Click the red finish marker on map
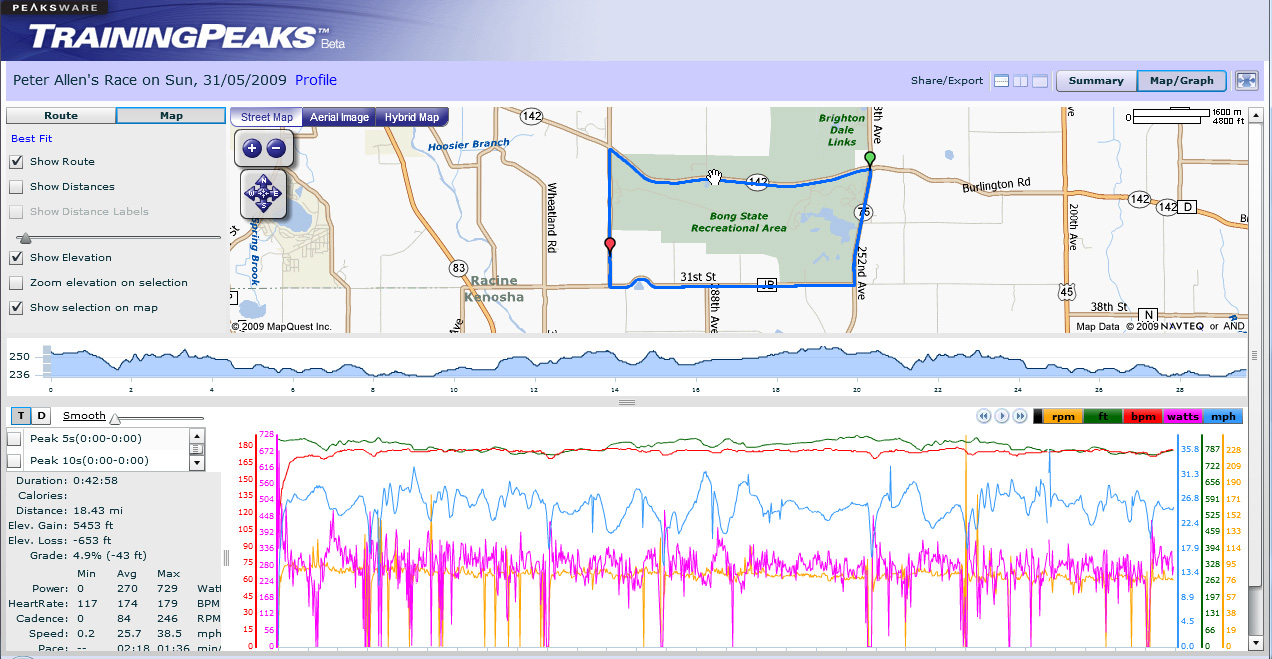Viewport: 1272px width, 659px height. (x=610, y=245)
